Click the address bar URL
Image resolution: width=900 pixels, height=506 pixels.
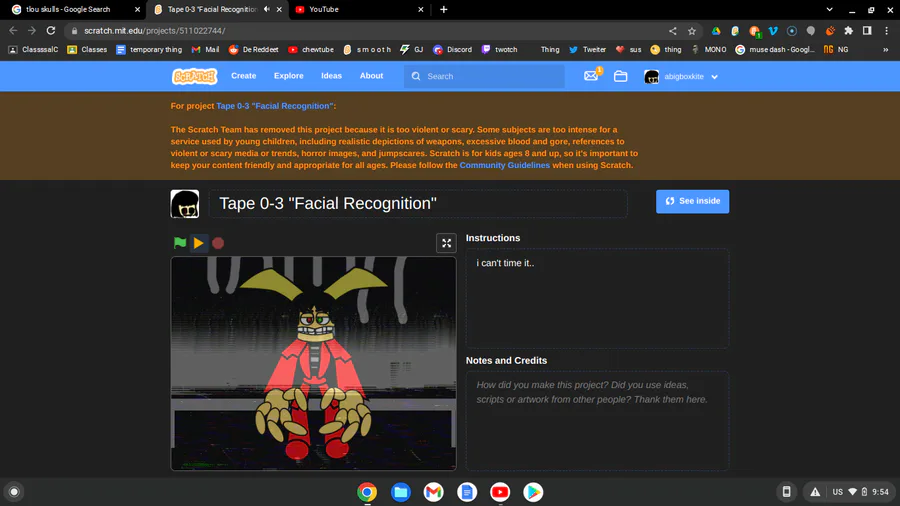click(x=155, y=31)
